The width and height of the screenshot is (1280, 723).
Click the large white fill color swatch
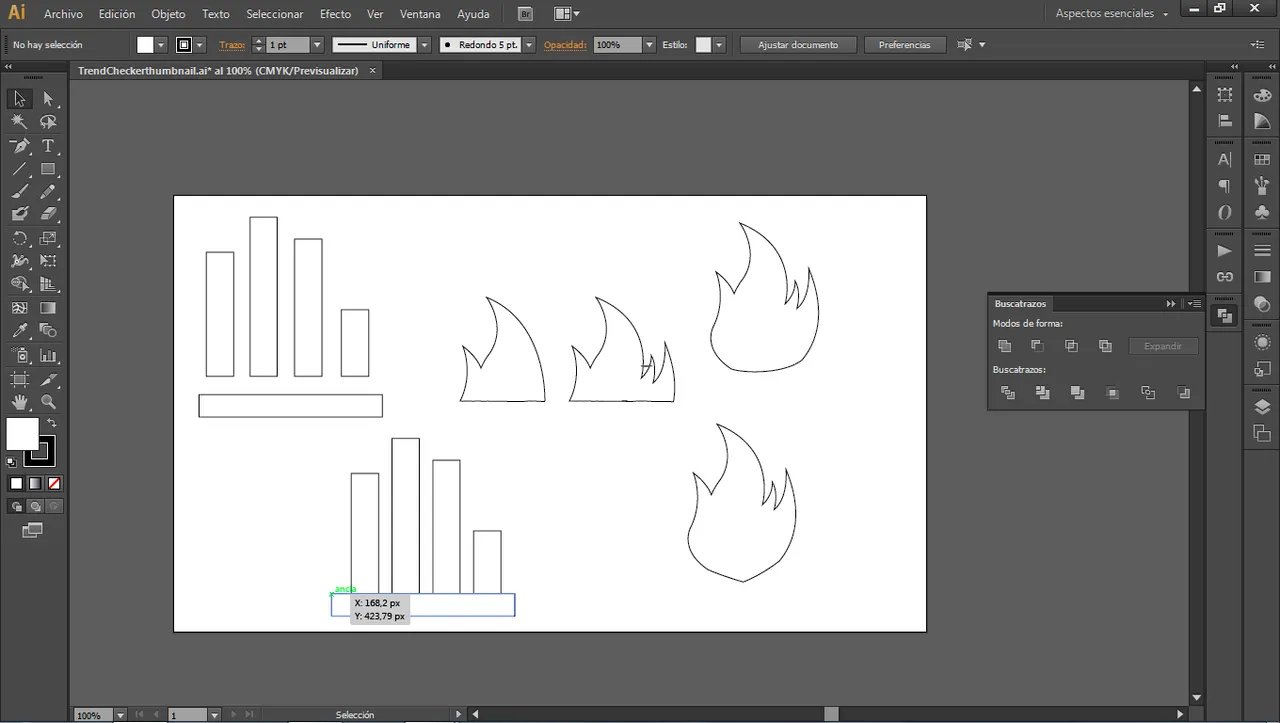[22, 434]
